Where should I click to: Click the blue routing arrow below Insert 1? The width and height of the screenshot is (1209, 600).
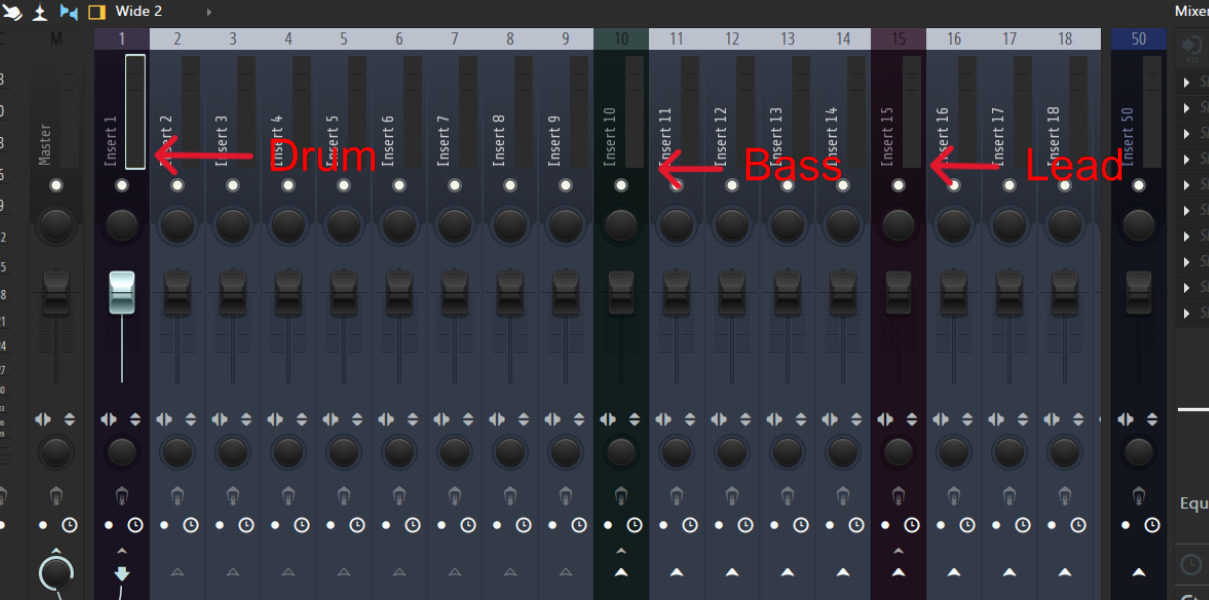pyautogui.click(x=122, y=573)
